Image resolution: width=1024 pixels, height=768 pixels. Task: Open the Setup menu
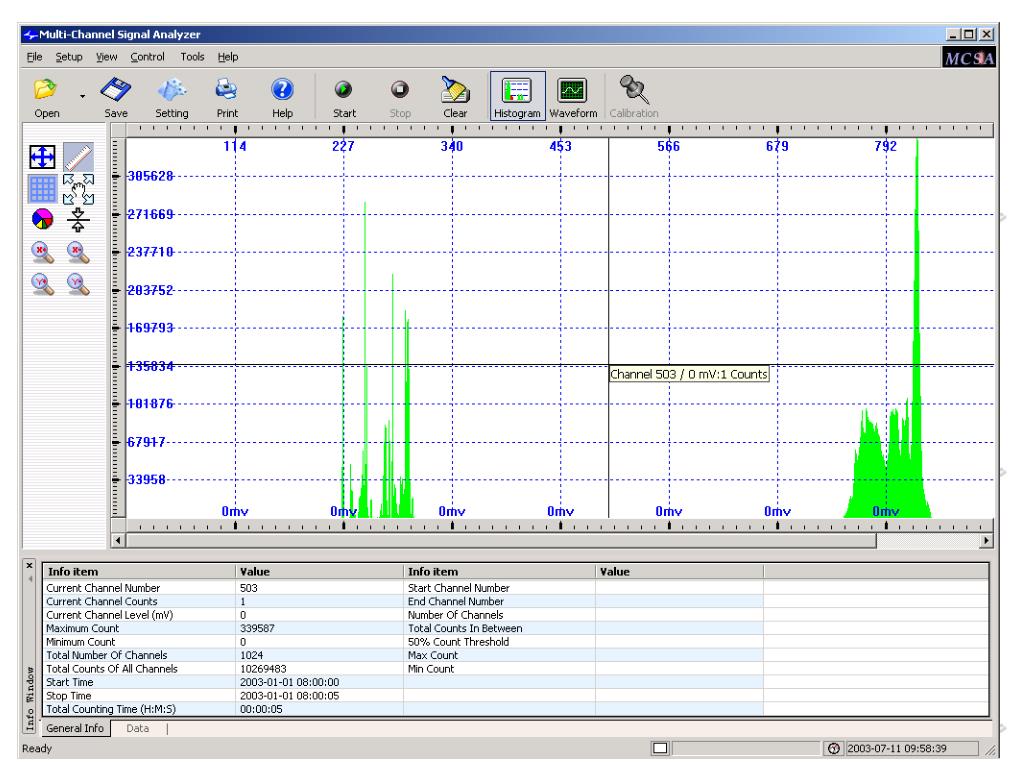(69, 57)
